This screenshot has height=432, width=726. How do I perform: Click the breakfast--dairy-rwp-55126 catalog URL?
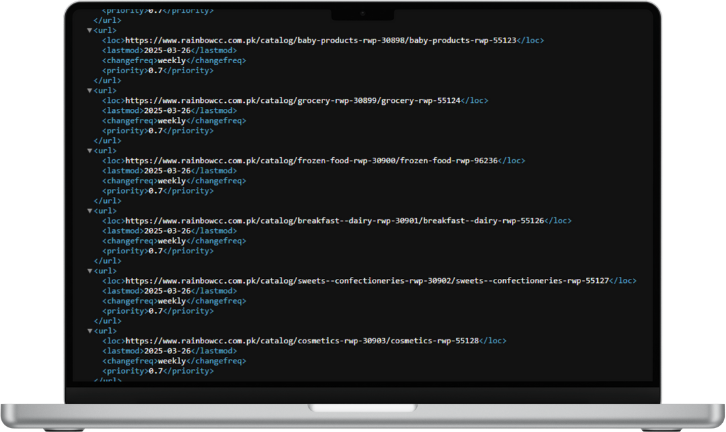coord(334,220)
